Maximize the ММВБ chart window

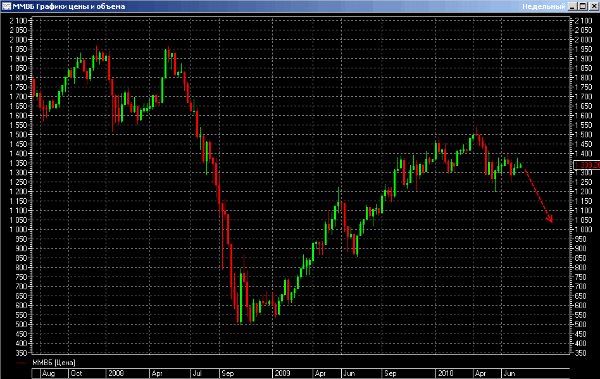(x=582, y=7)
